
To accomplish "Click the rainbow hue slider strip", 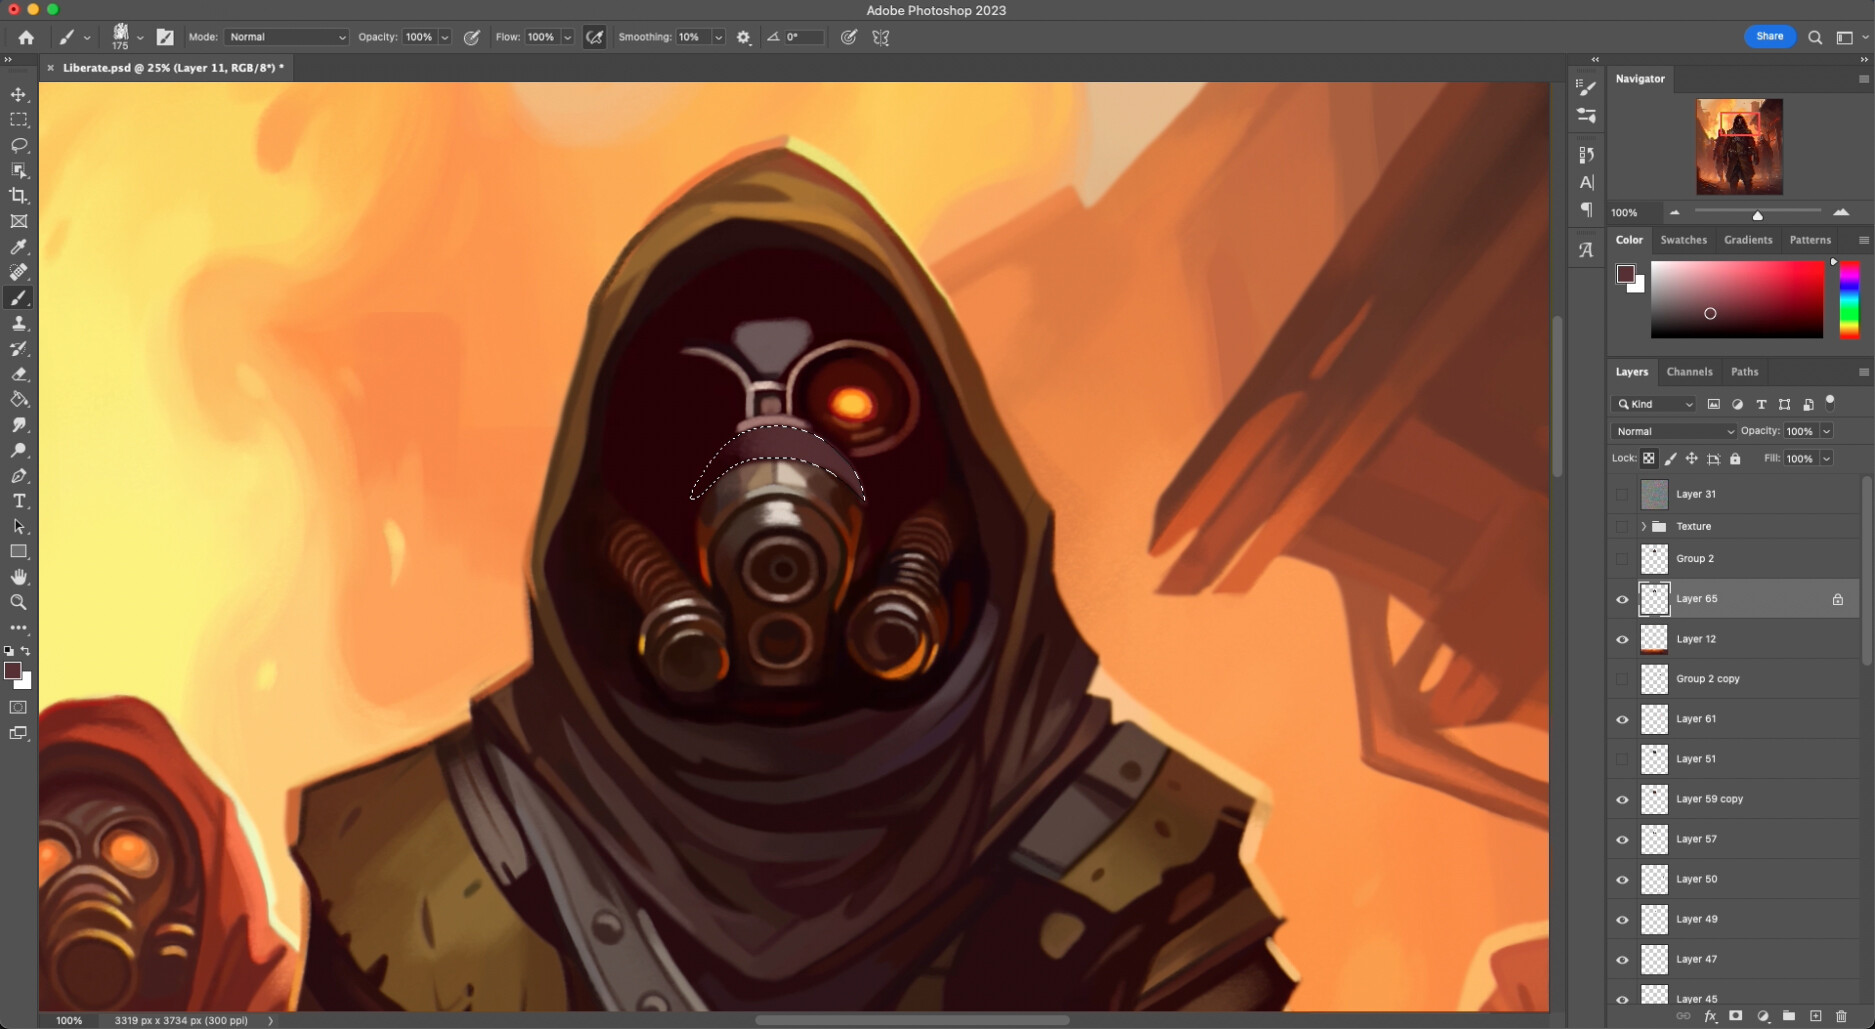I will 1849,300.
